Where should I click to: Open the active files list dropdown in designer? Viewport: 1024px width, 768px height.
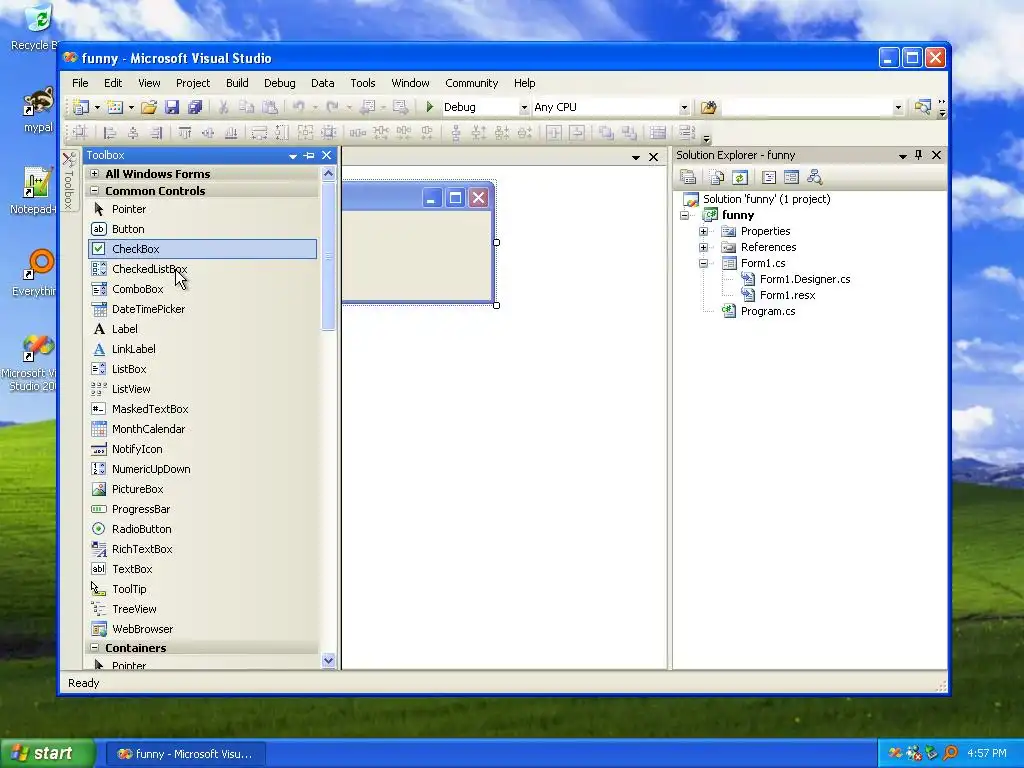pos(635,157)
